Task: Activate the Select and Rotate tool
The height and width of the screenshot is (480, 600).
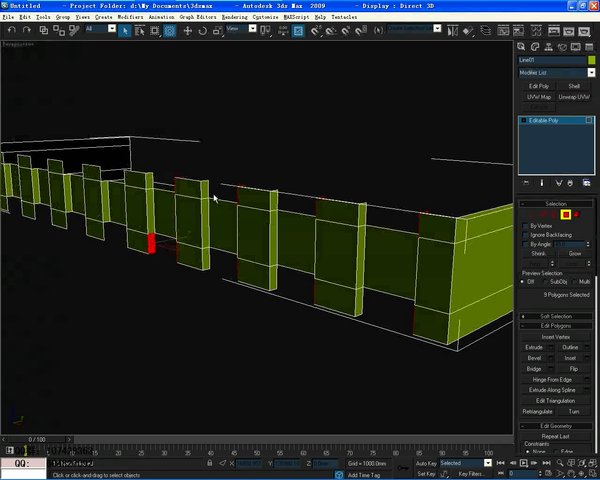Action: [x=202, y=31]
